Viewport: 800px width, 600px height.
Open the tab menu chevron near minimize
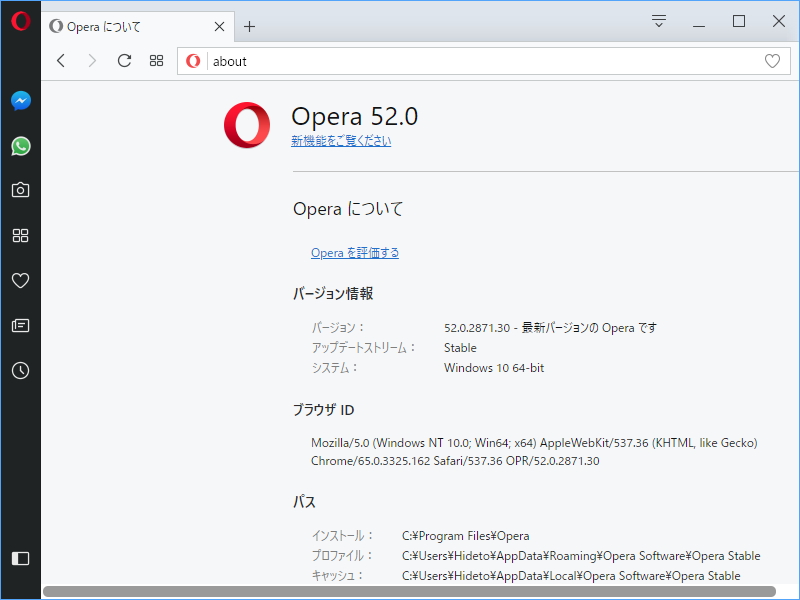tap(658, 20)
